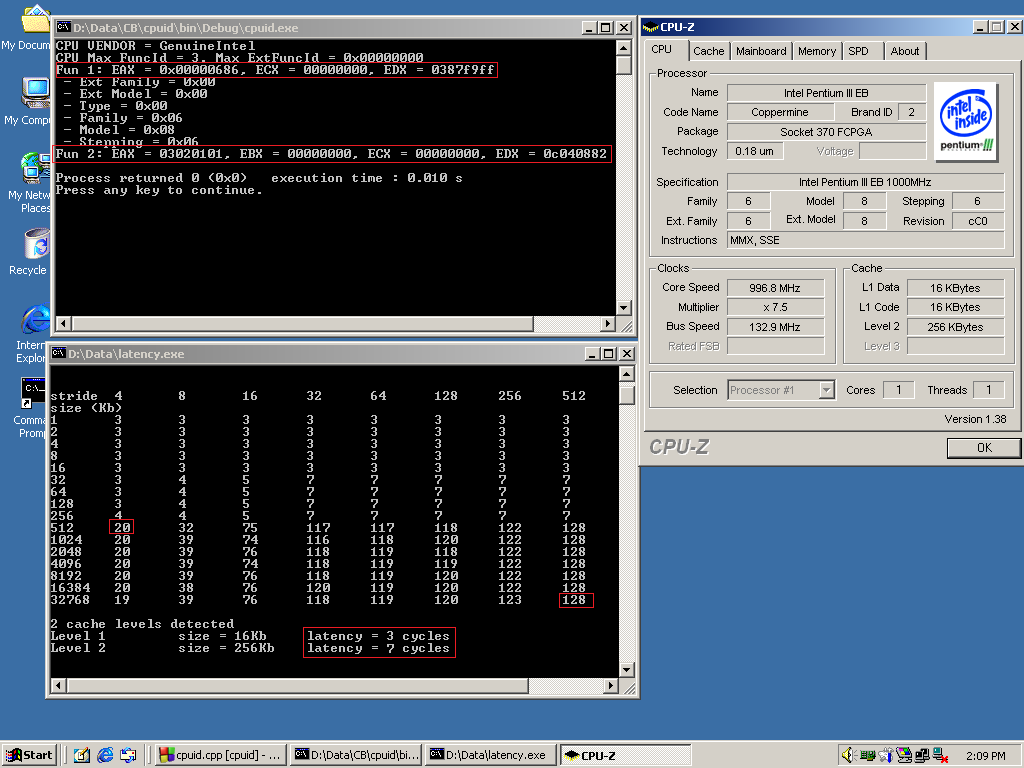Viewport: 1024px width, 768px height.
Task: Click cpuid.exe console's horizontal scrollbar right arrow
Action: pos(607,323)
